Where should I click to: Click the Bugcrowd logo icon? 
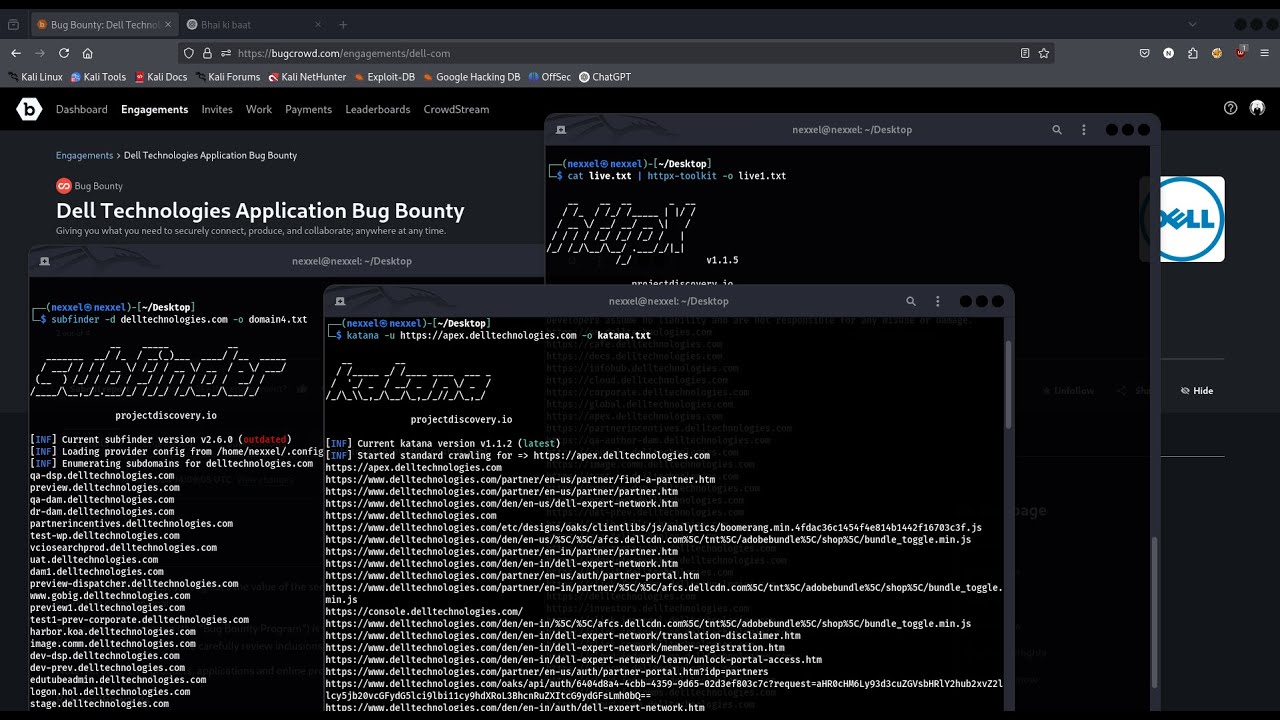tap(29, 109)
